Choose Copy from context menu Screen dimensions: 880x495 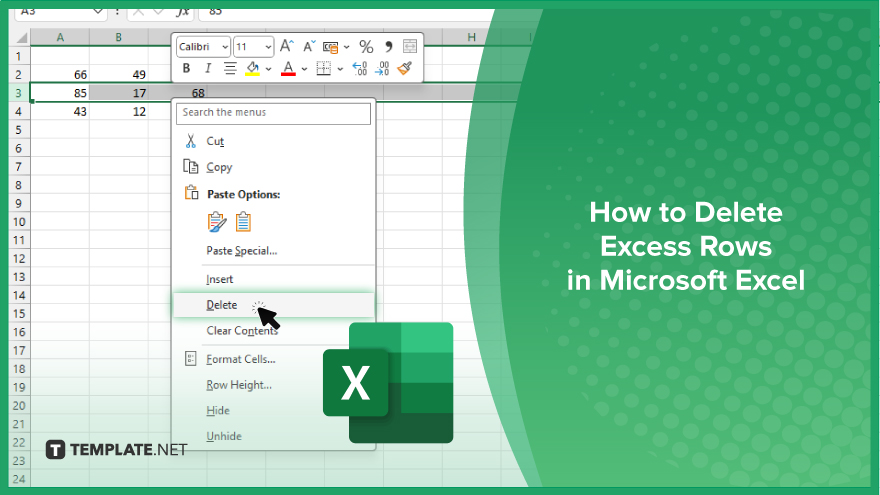(273, 167)
